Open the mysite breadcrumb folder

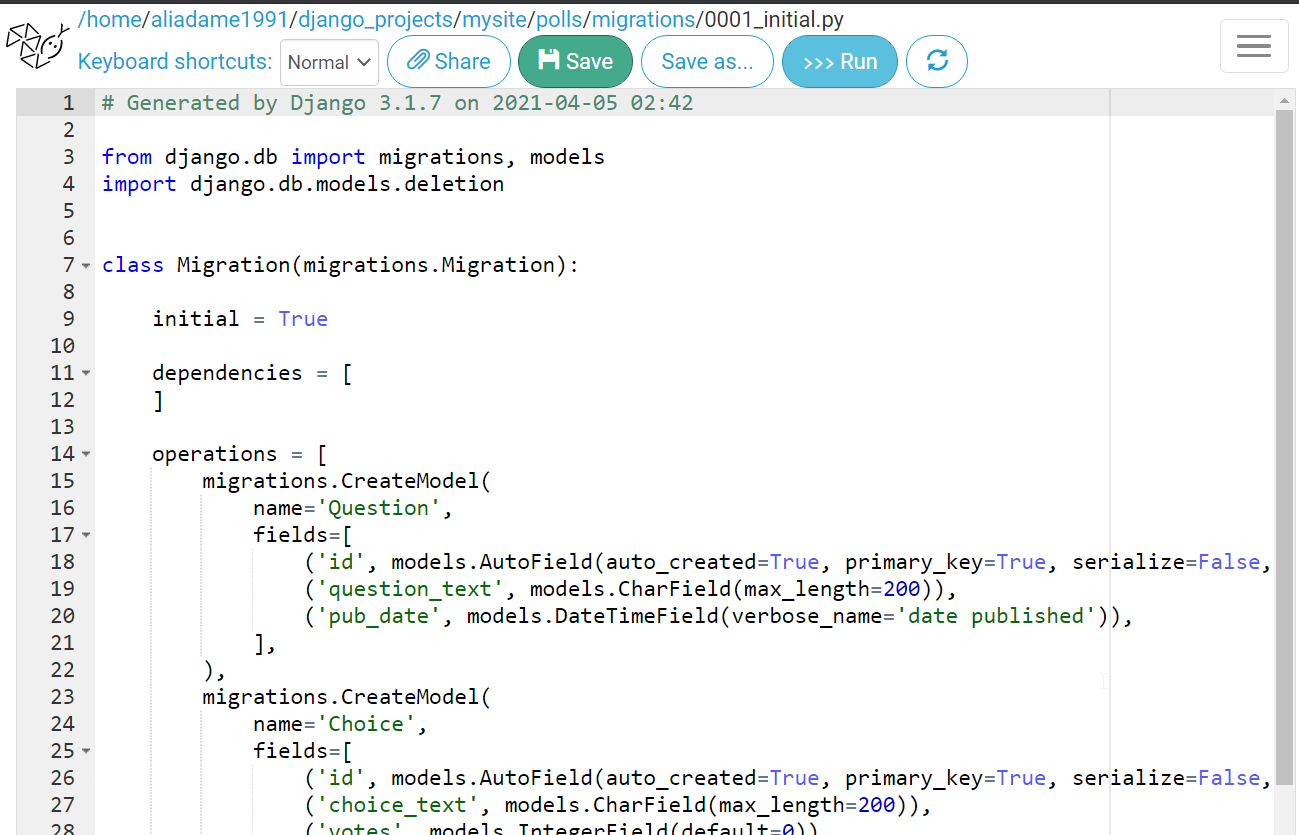[493, 19]
